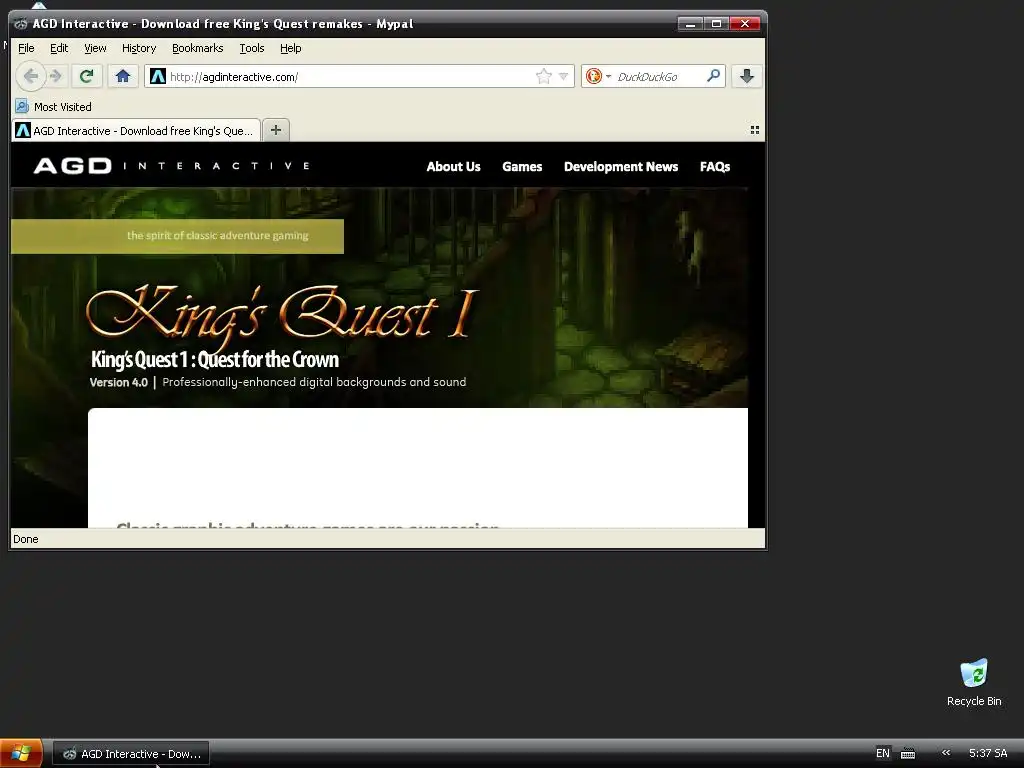Open the tab groups grid icon
Screen dimensions: 1024x768
(x=754, y=130)
